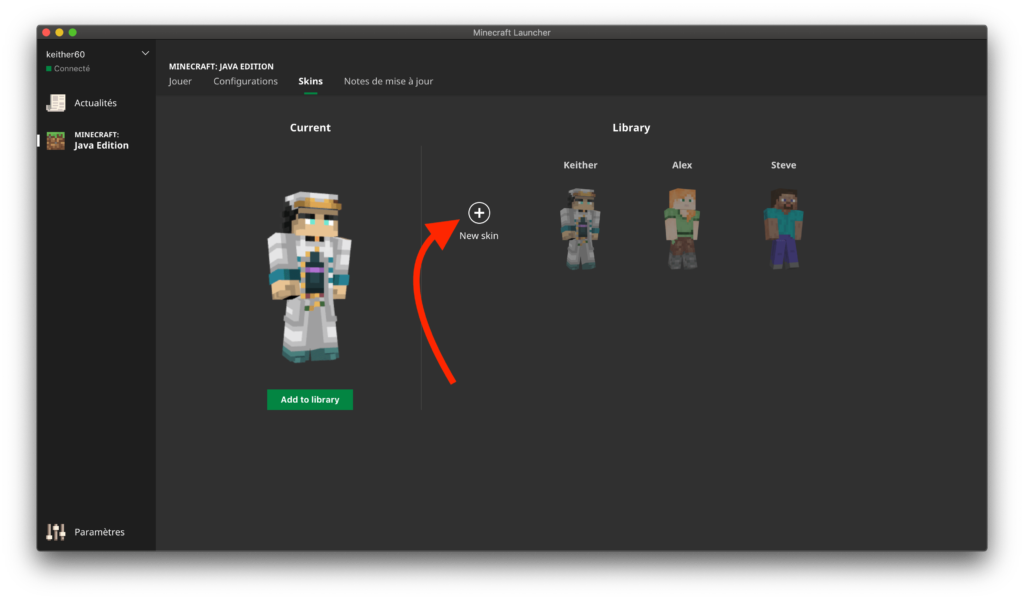Switch to the Jouer tab
The height and width of the screenshot is (600, 1024).
(x=180, y=81)
